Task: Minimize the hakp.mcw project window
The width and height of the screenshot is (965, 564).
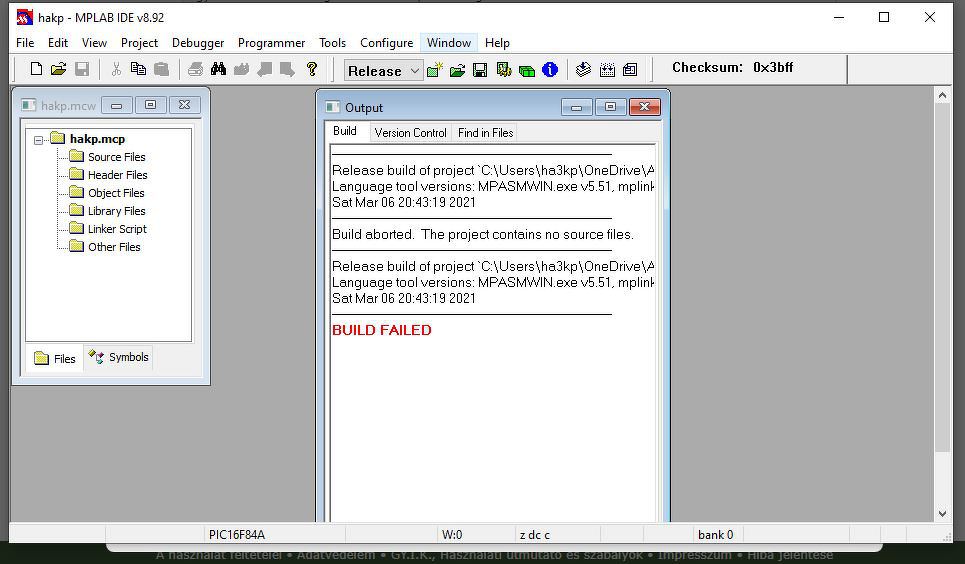Action: [116, 105]
